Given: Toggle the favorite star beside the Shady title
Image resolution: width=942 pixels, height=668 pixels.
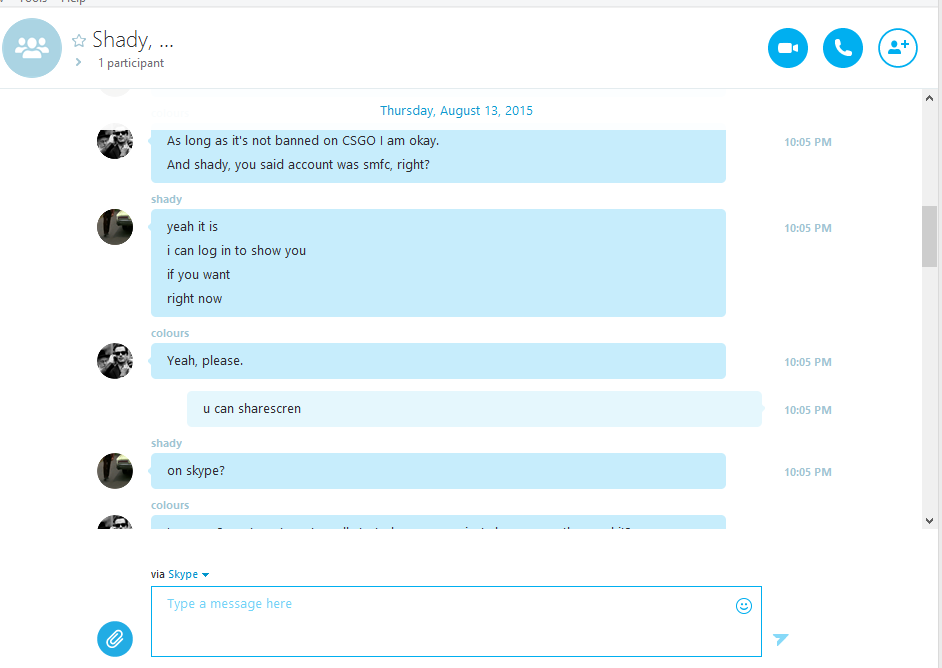Looking at the screenshot, I should click(x=79, y=41).
